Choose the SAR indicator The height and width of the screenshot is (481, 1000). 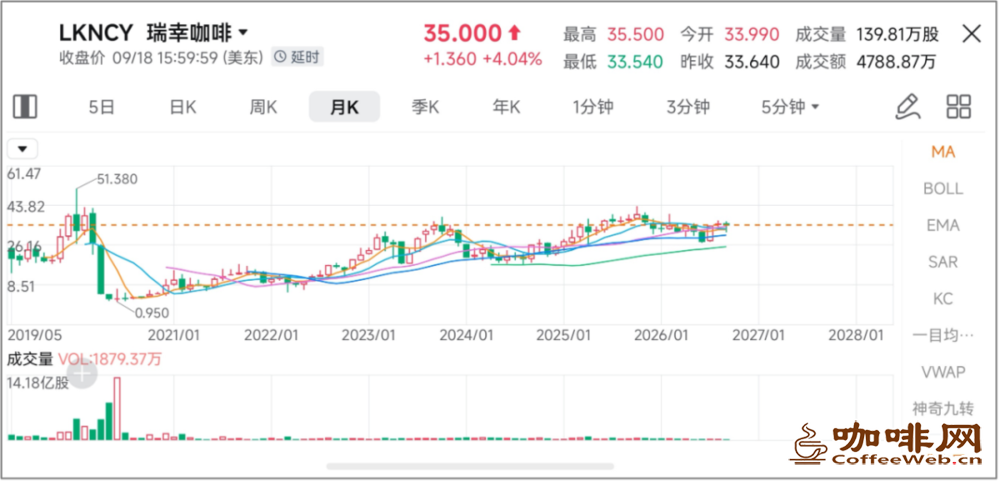943,262
